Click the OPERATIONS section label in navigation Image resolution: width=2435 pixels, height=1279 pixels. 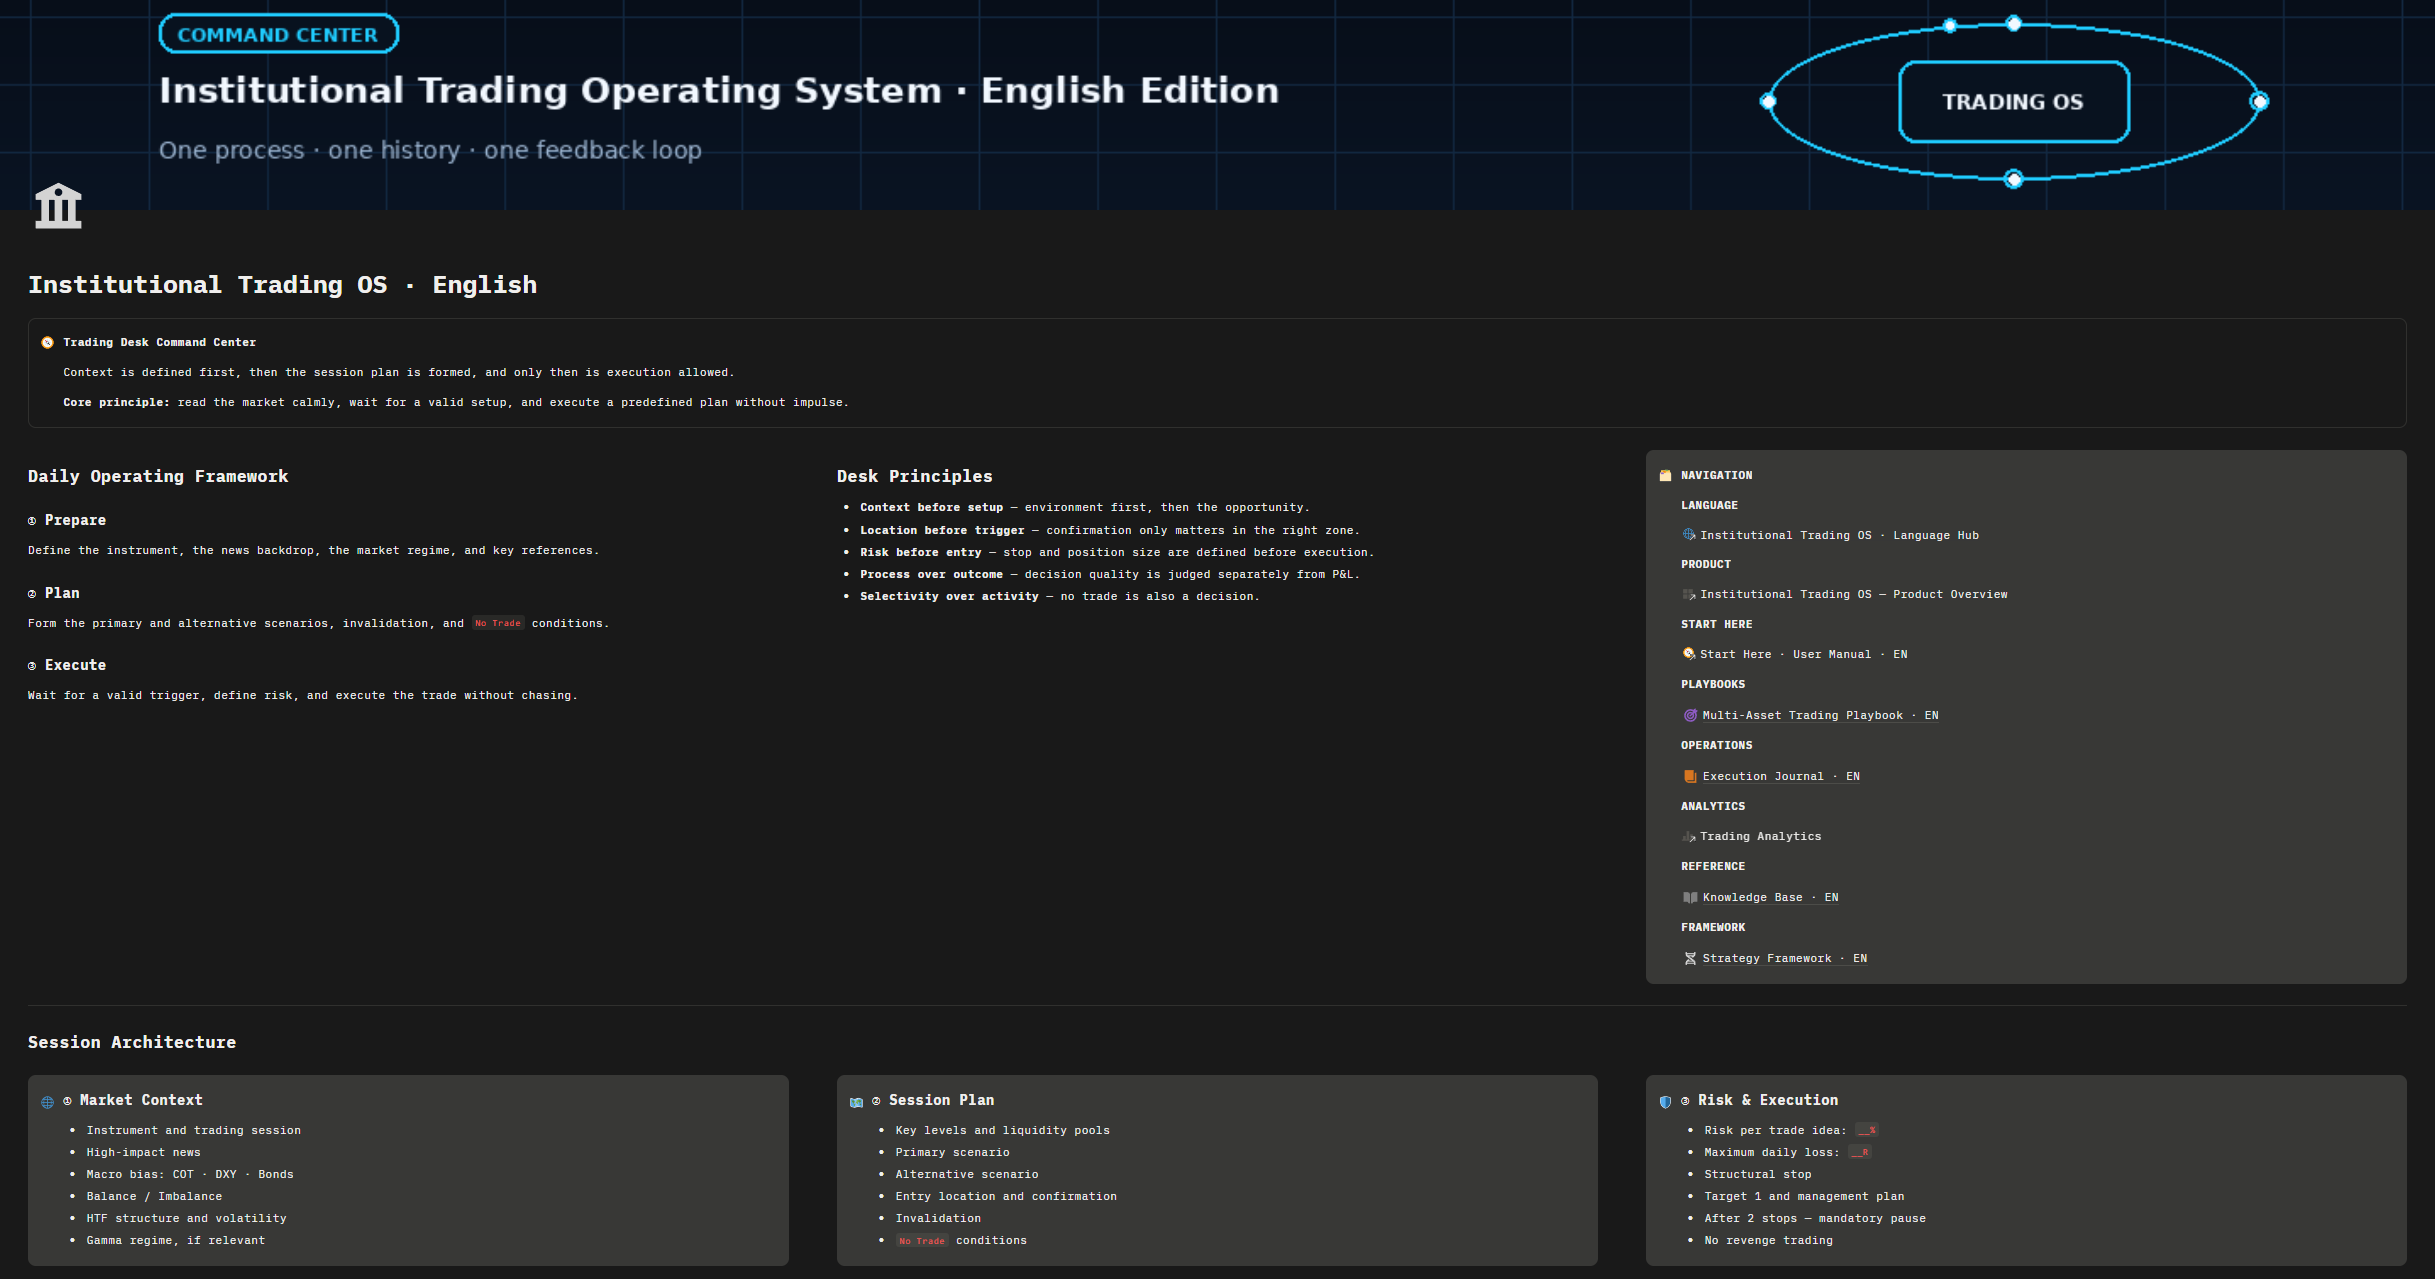1716,745
